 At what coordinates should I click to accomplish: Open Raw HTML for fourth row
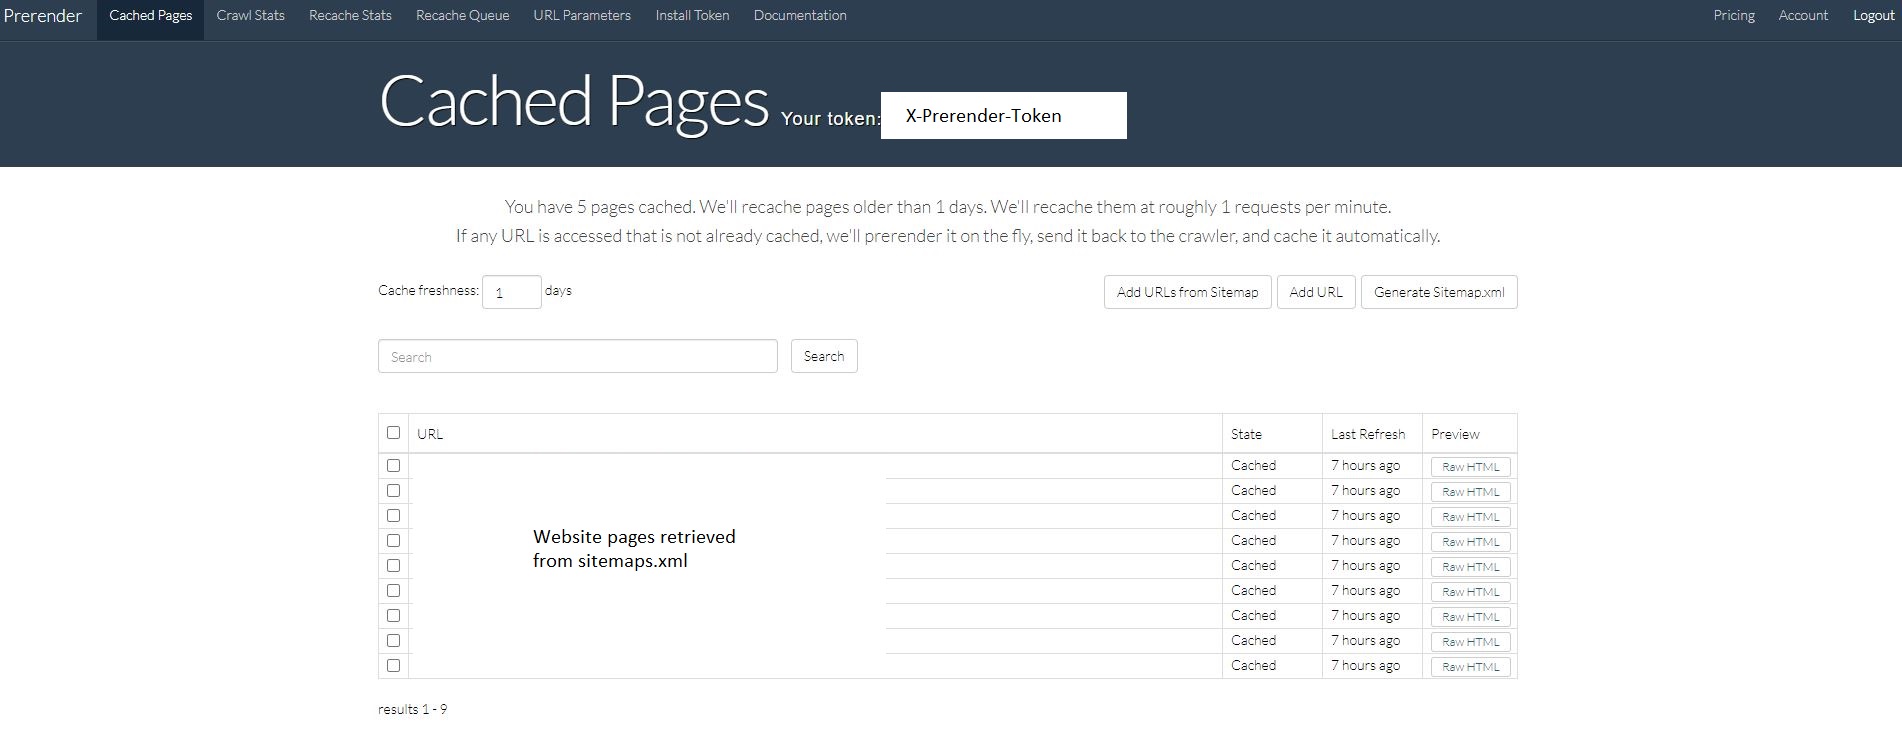[x=1470, y=542]
